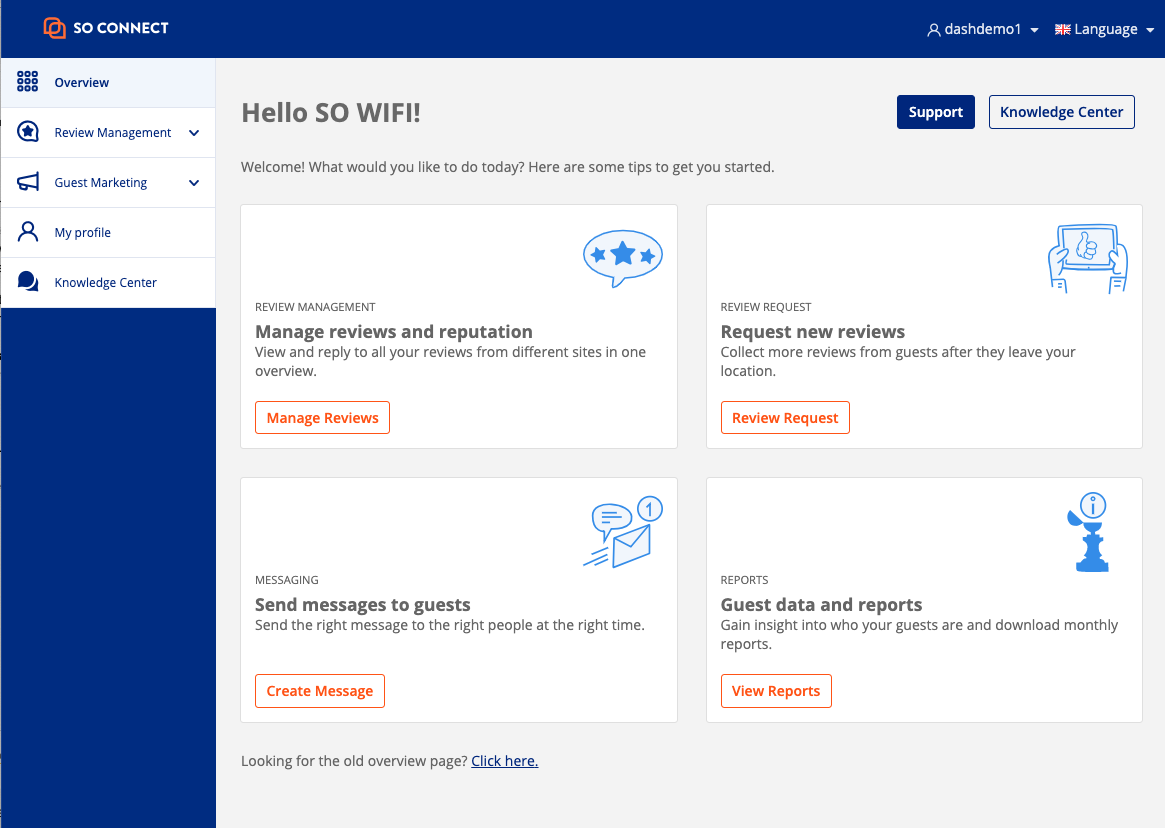Open the Knowledge Center header button
1165x828 pixels.
coord(1061,112)
